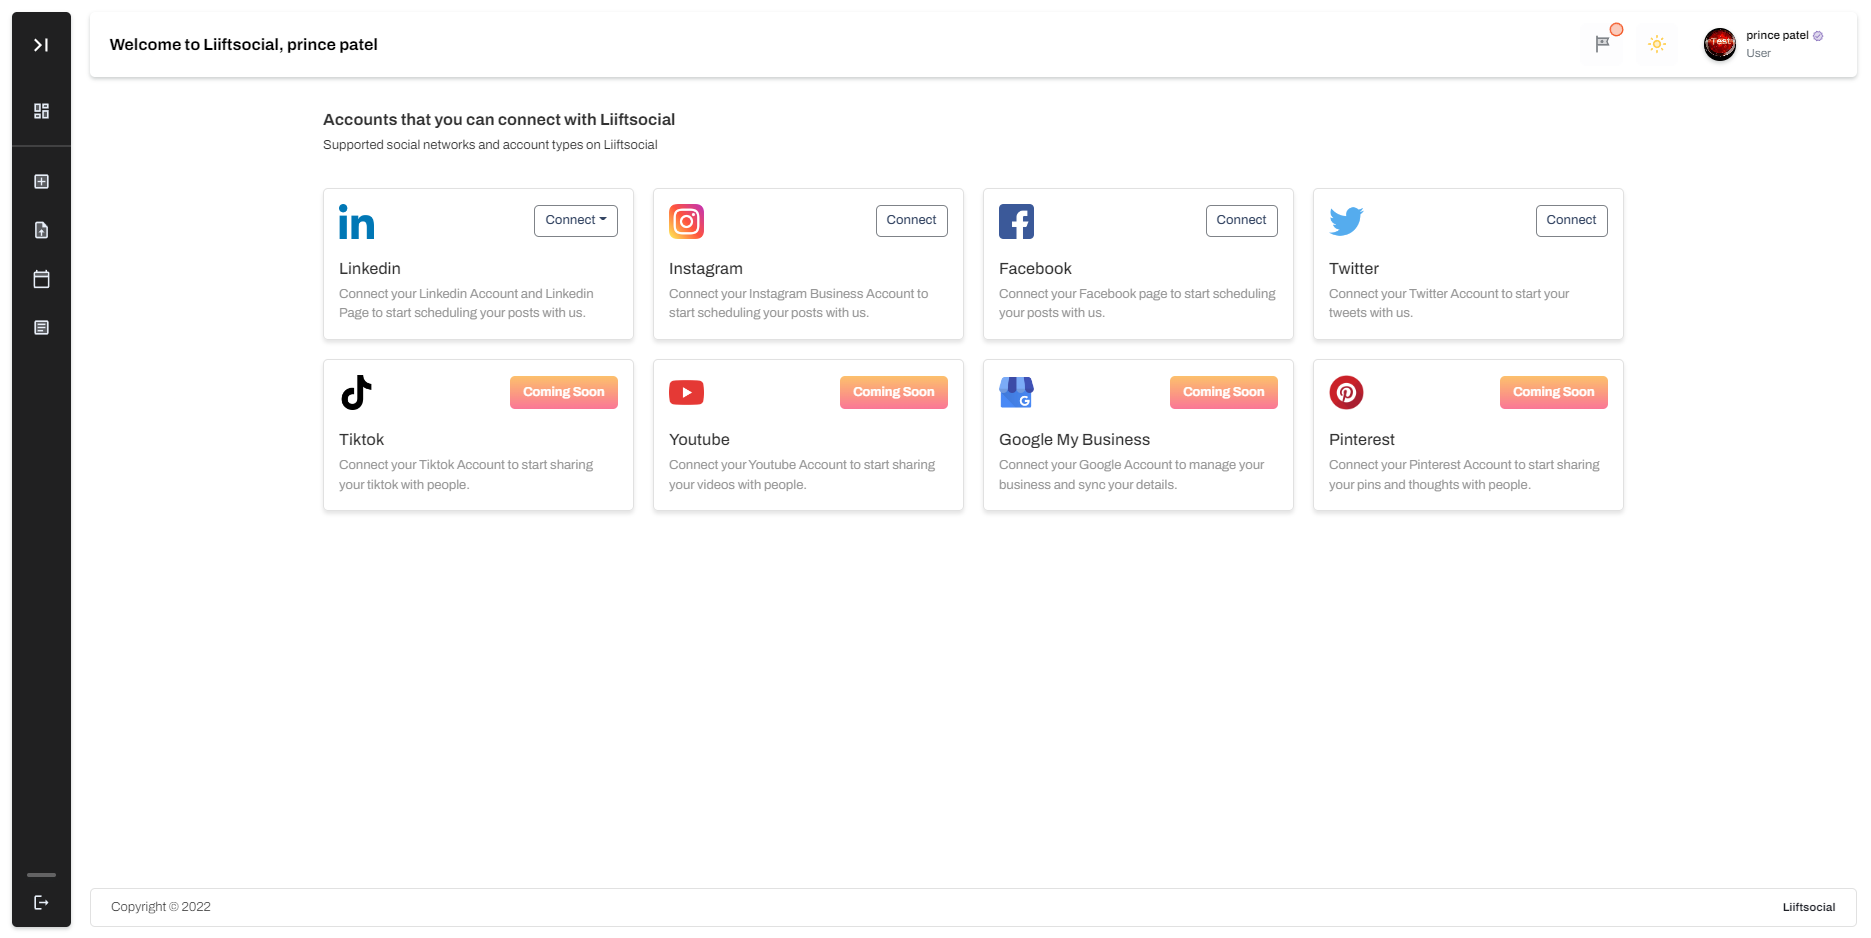The width and height of the screenshot is (1871, 938).
Task: Click the upload file icon in sidebar
Action: [x=41, y=230]
